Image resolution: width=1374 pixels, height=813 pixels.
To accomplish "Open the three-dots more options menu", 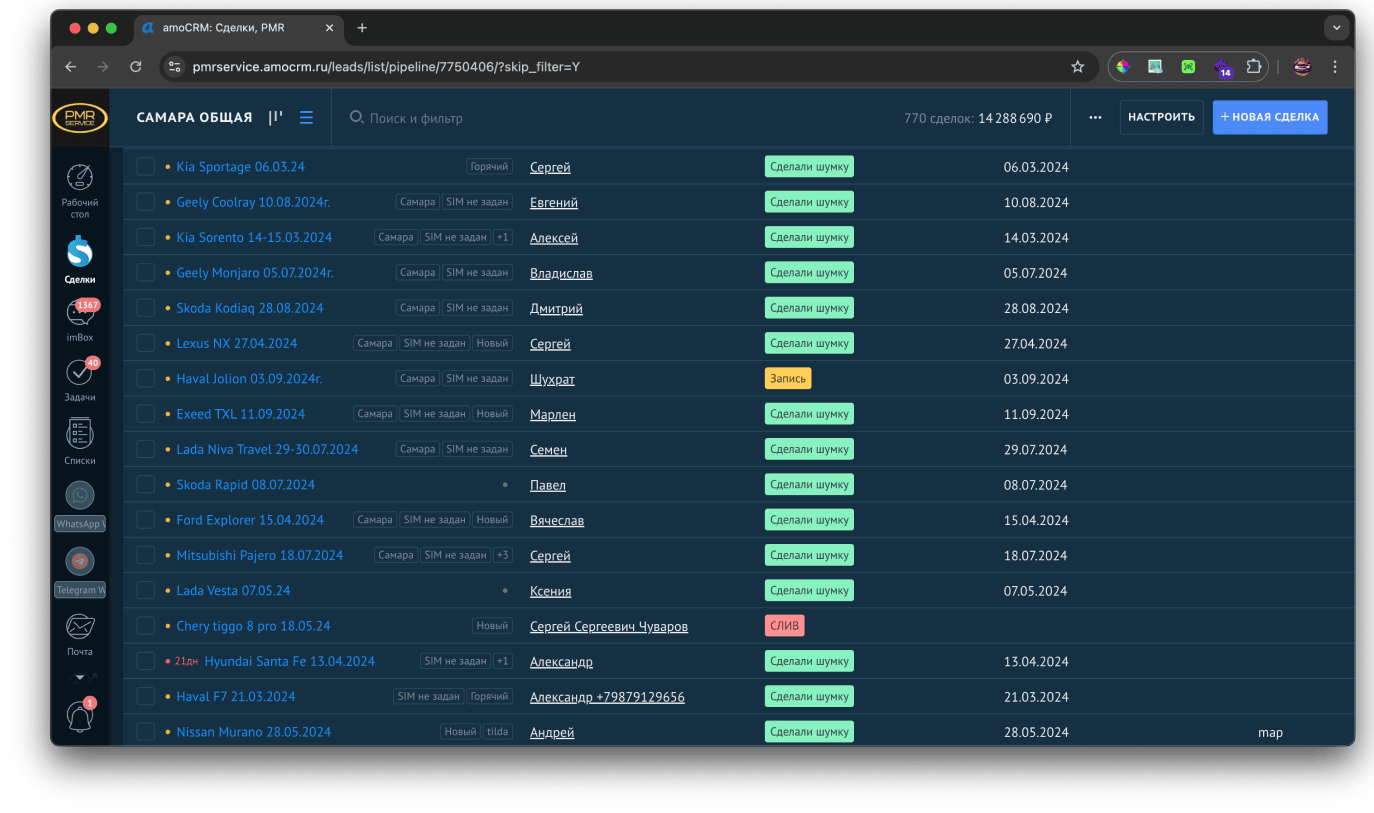I will (x=1095, y=118).
